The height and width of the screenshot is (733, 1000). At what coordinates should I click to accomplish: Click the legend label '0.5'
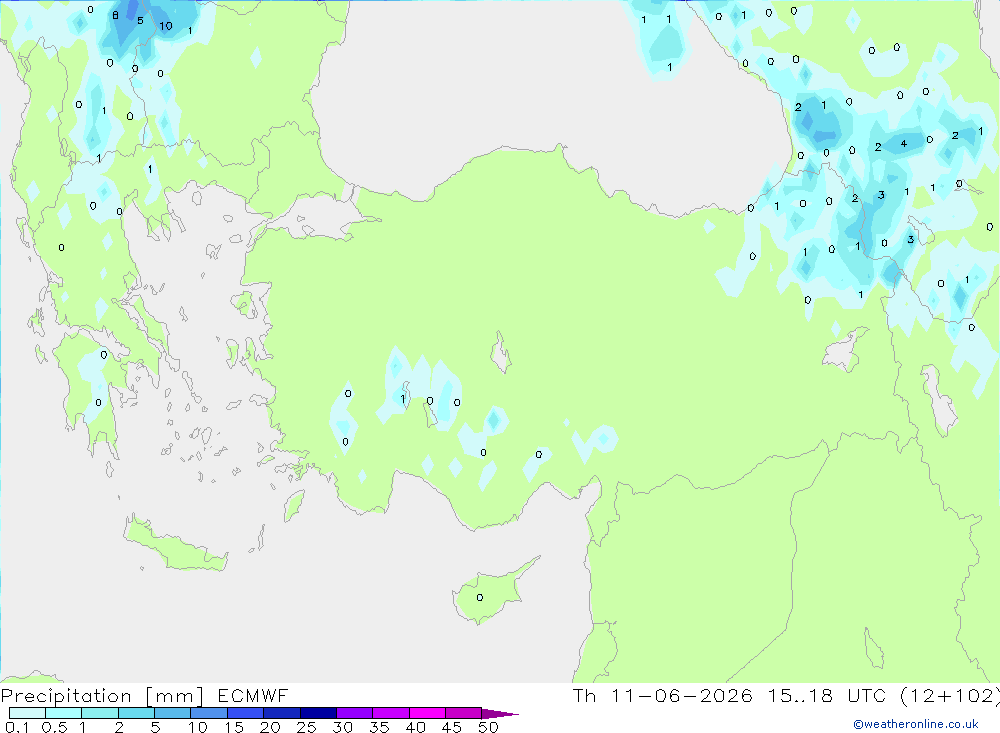(x=54, y=727)
